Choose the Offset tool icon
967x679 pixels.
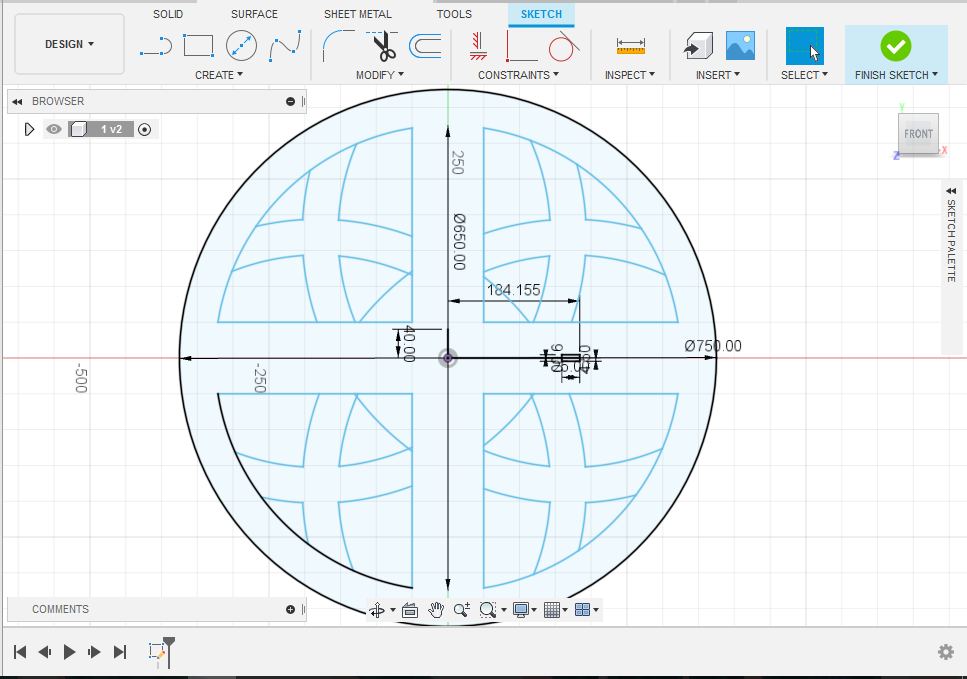point(425,46)
